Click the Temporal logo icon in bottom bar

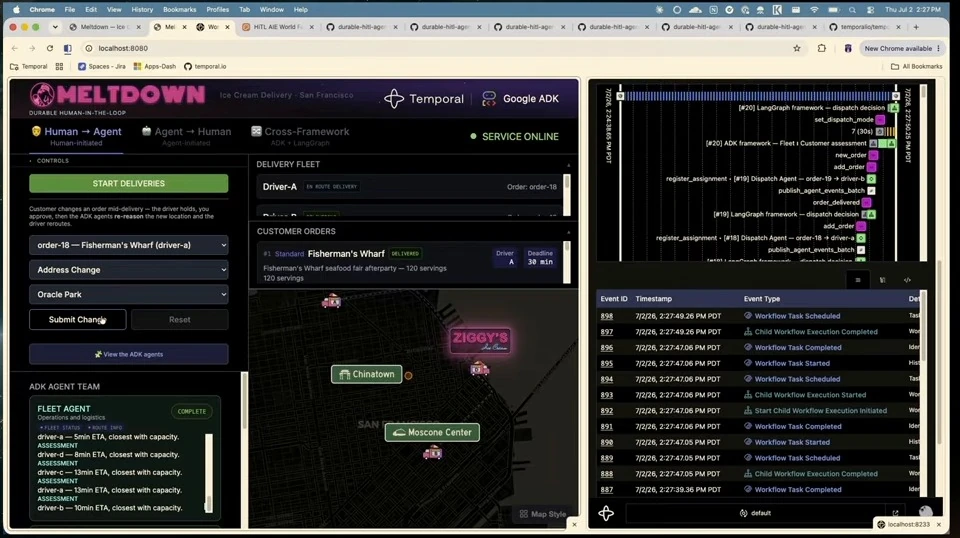tap(606, 513)
